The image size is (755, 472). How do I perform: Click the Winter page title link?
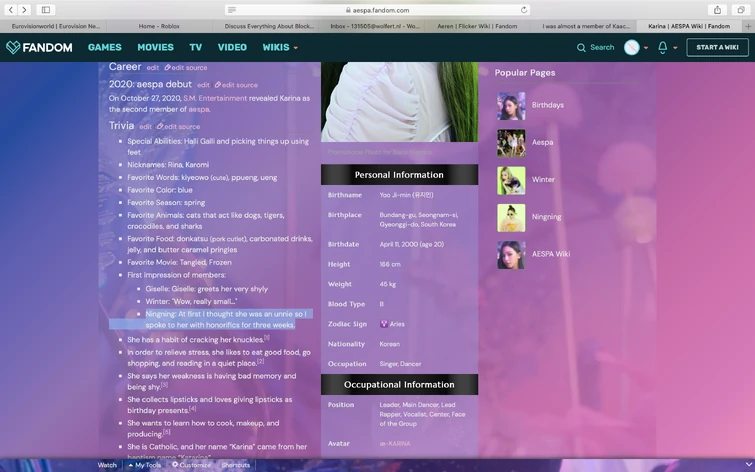click(x=543, y=180)
